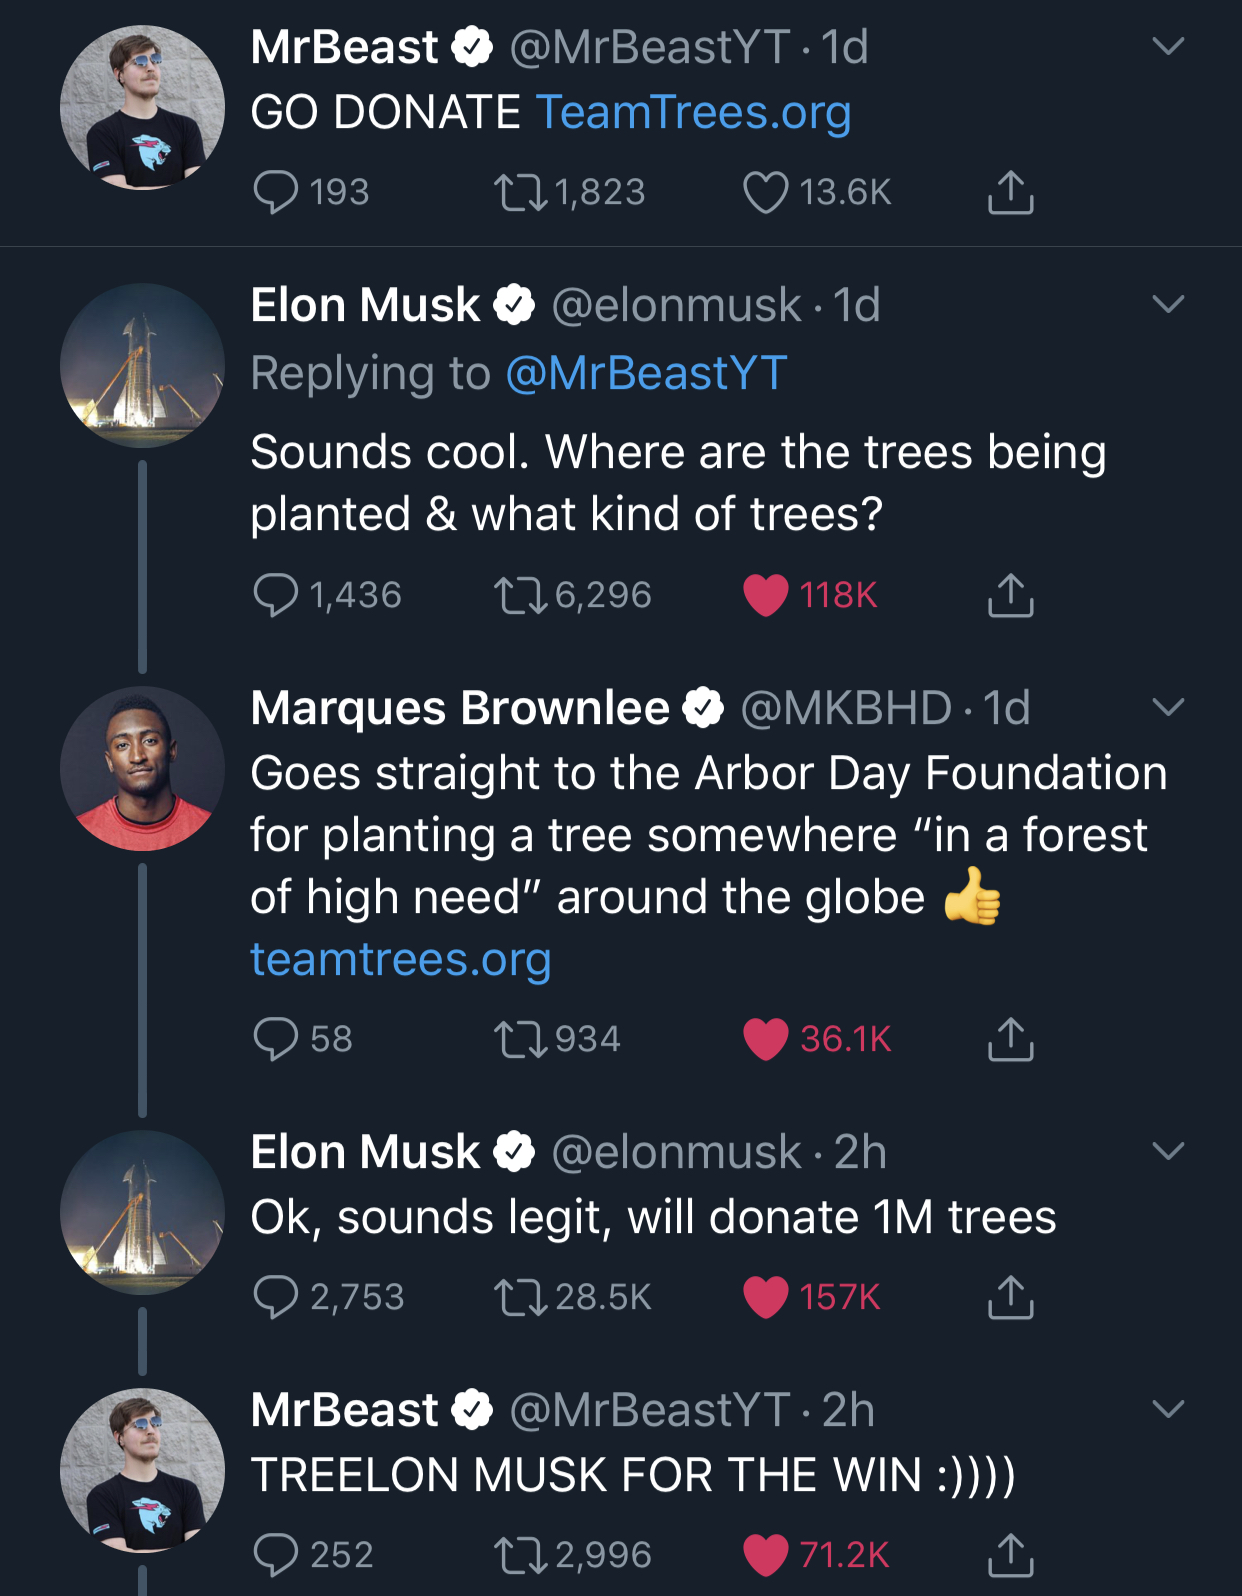Share Marques Brownlee's tweet
The width and height of the screenshot is (1242, 1596).
click(1011, 1040)
